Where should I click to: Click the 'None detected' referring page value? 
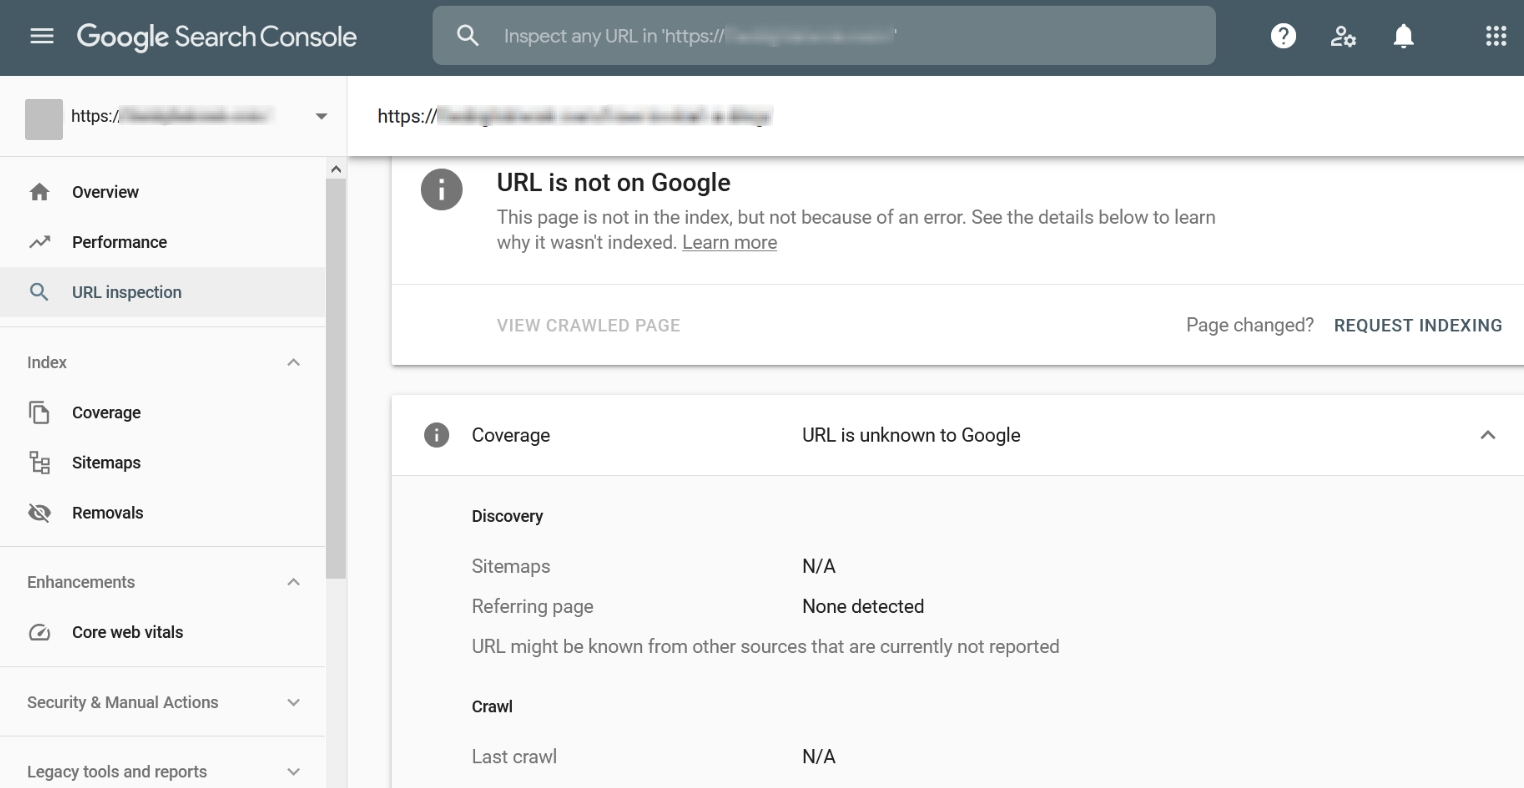point(863,606)
